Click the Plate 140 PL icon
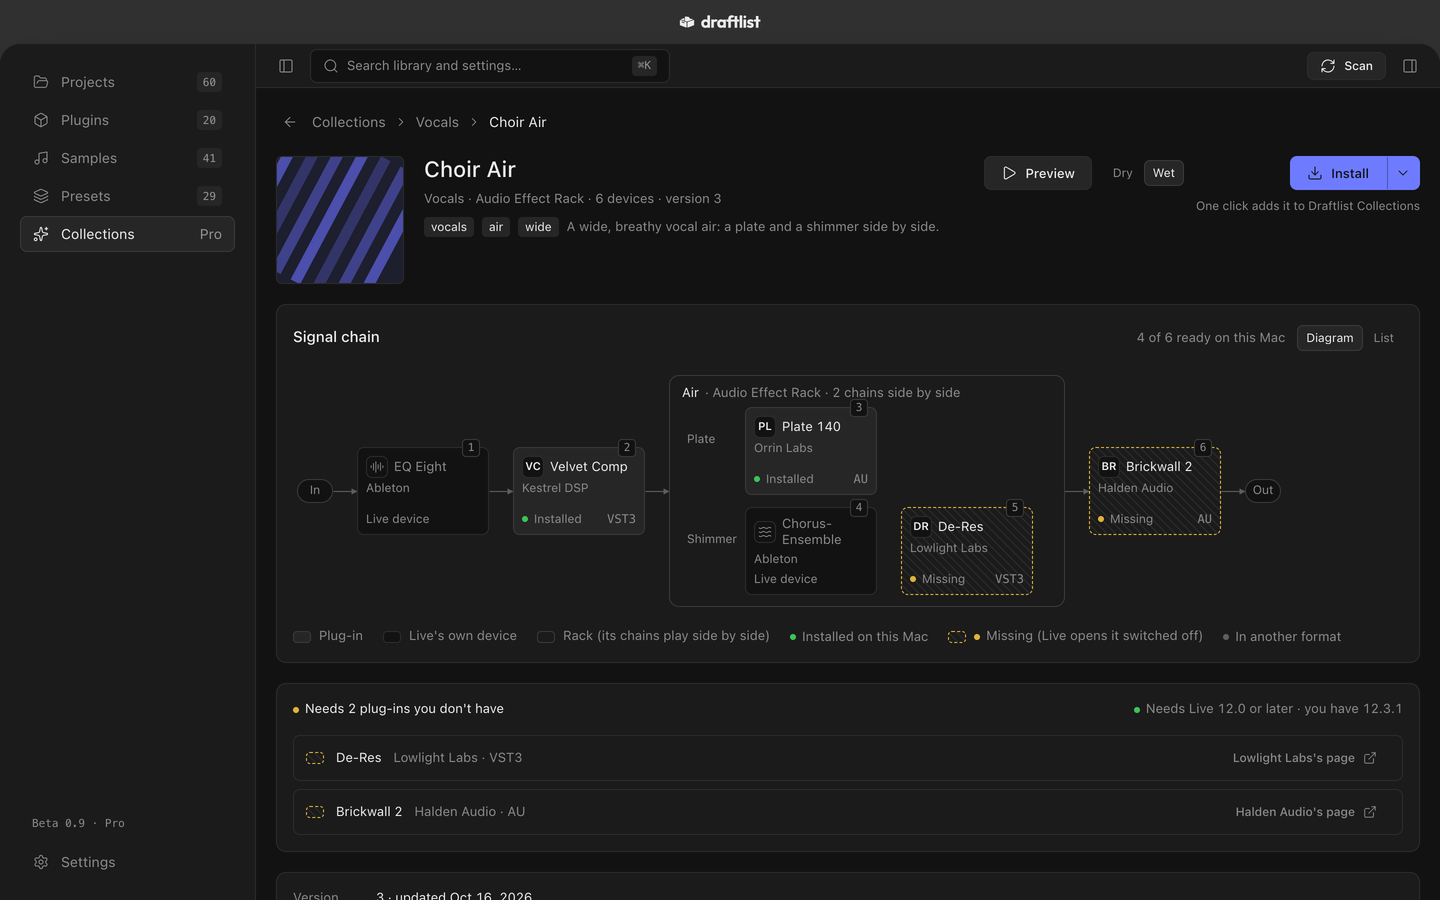This screenshot has height=900, width=1440. [x=765, y=426]
